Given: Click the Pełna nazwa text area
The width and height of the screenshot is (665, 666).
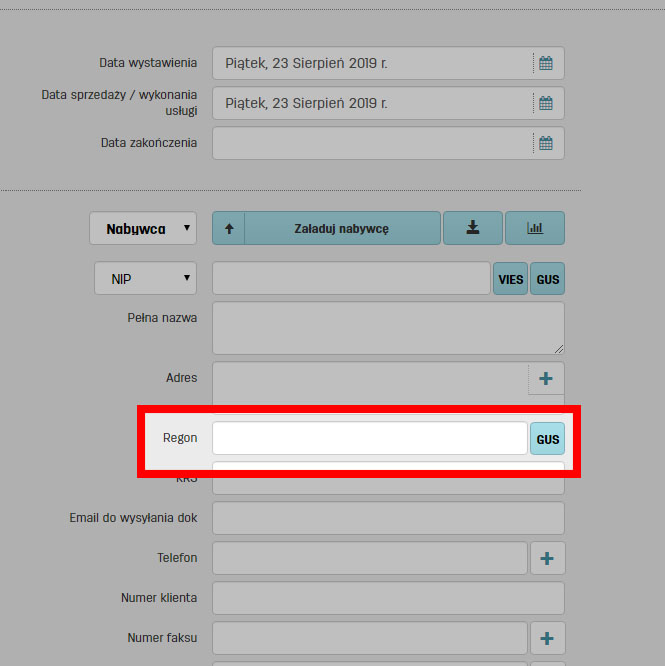Looking at the screenshot, I should [x=388, y=328].
